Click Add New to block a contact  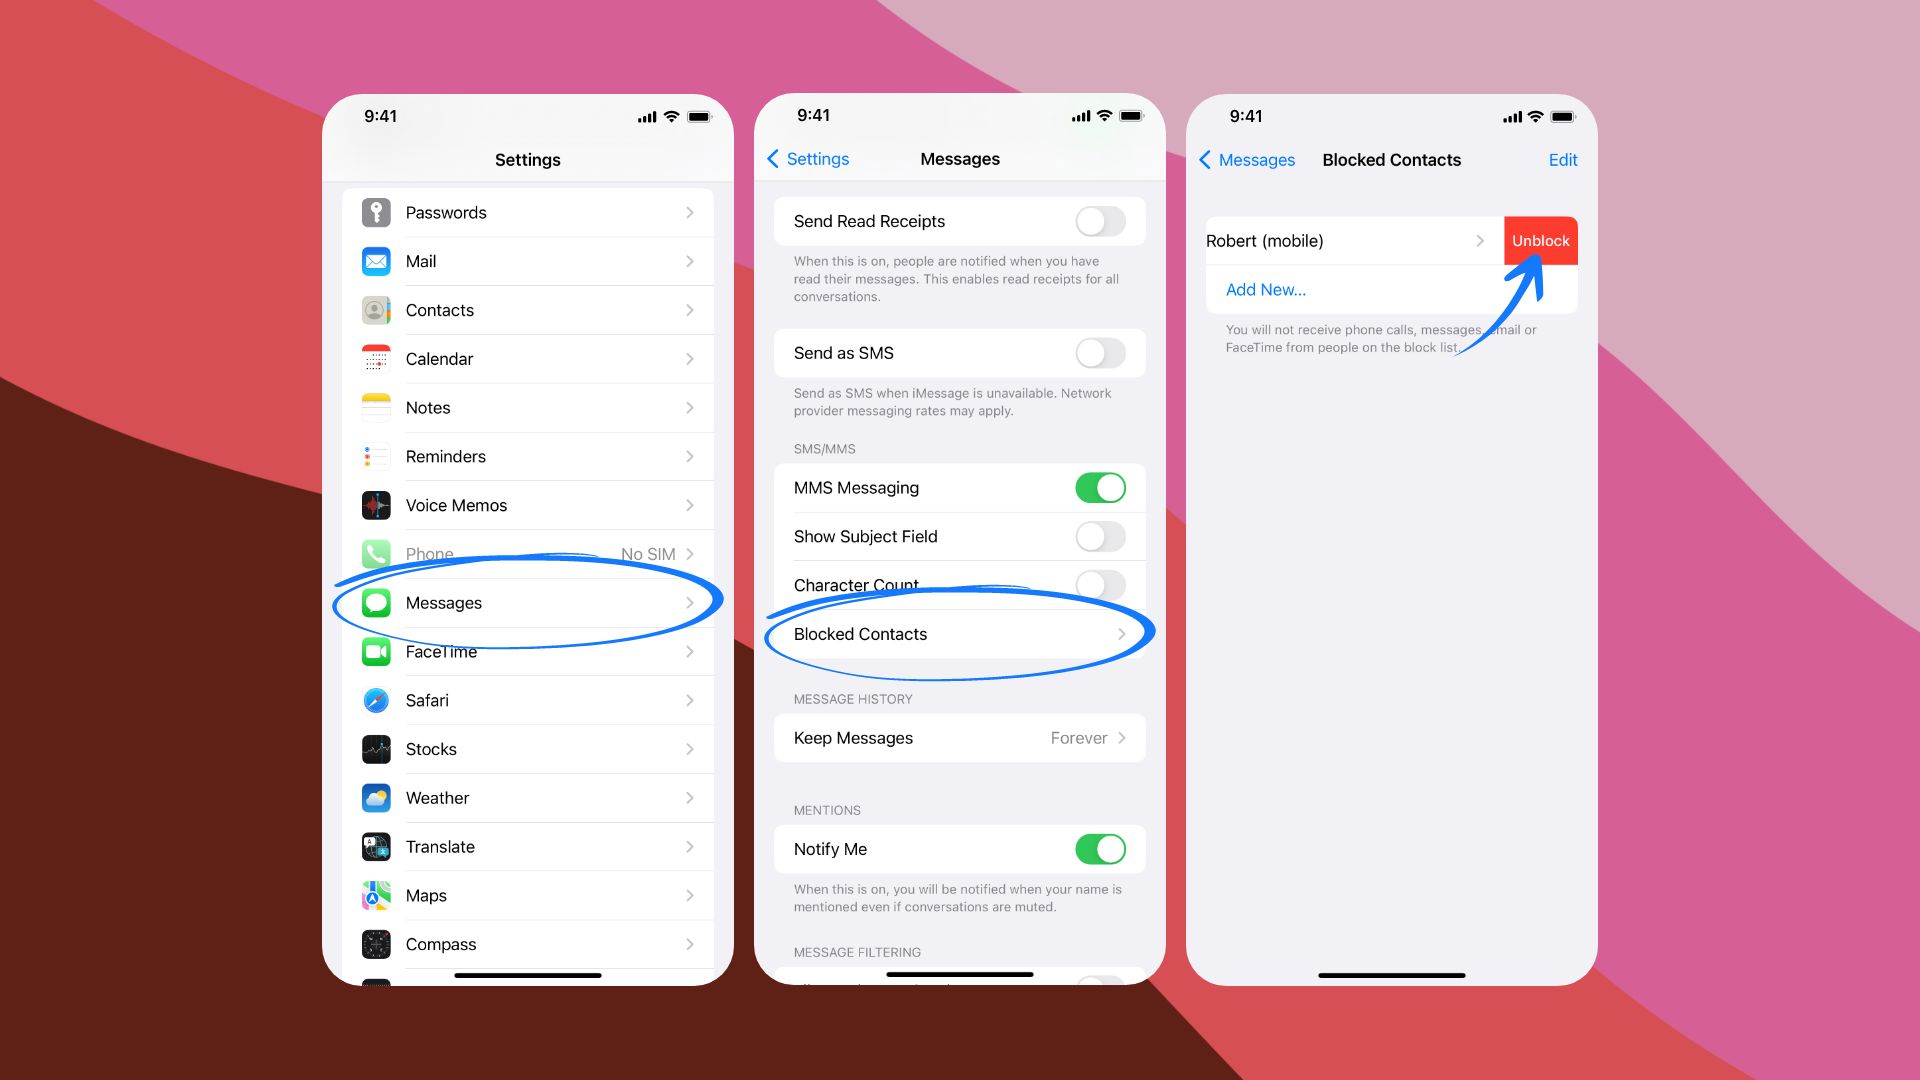(1266, 289)
